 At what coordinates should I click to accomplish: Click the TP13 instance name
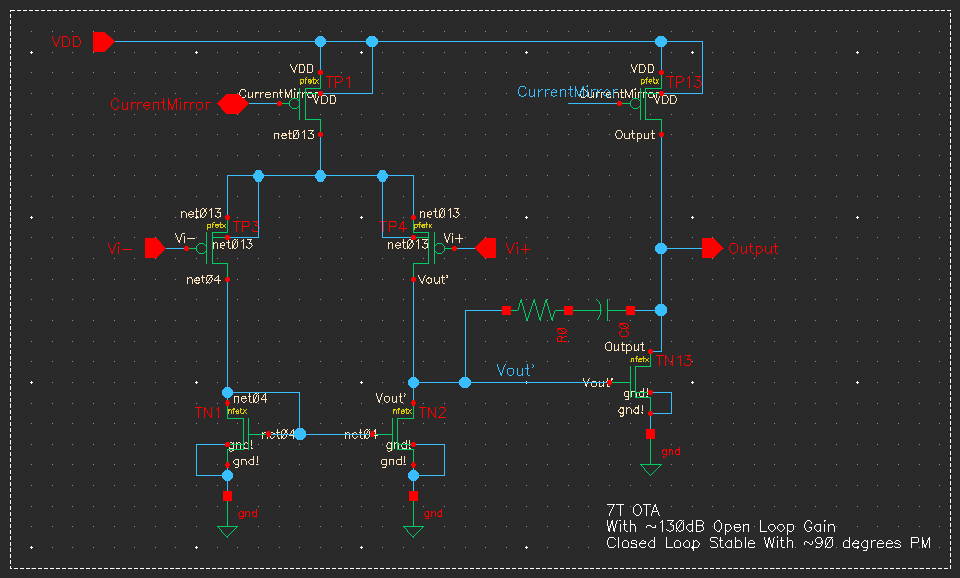coord(684,82)
